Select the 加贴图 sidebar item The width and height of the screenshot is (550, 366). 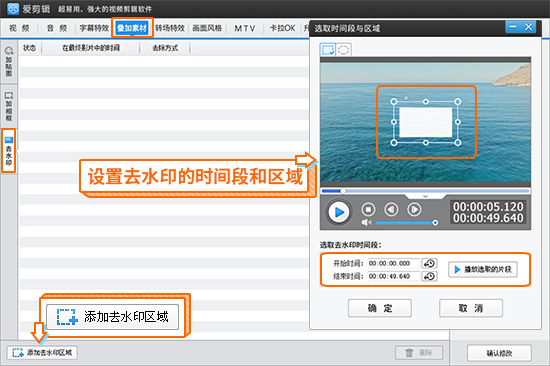coord(9,61)
